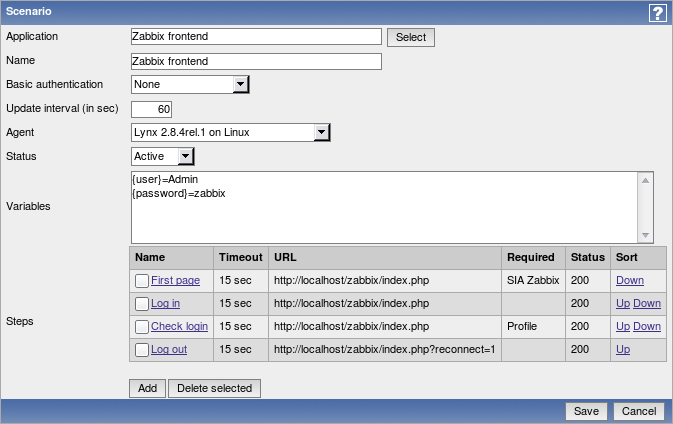Image resolution: width=673 pixels, height=424 pixels.
Task: Tick the First page step checkbox
Action: pyautogui.click(x=142, y=281)
